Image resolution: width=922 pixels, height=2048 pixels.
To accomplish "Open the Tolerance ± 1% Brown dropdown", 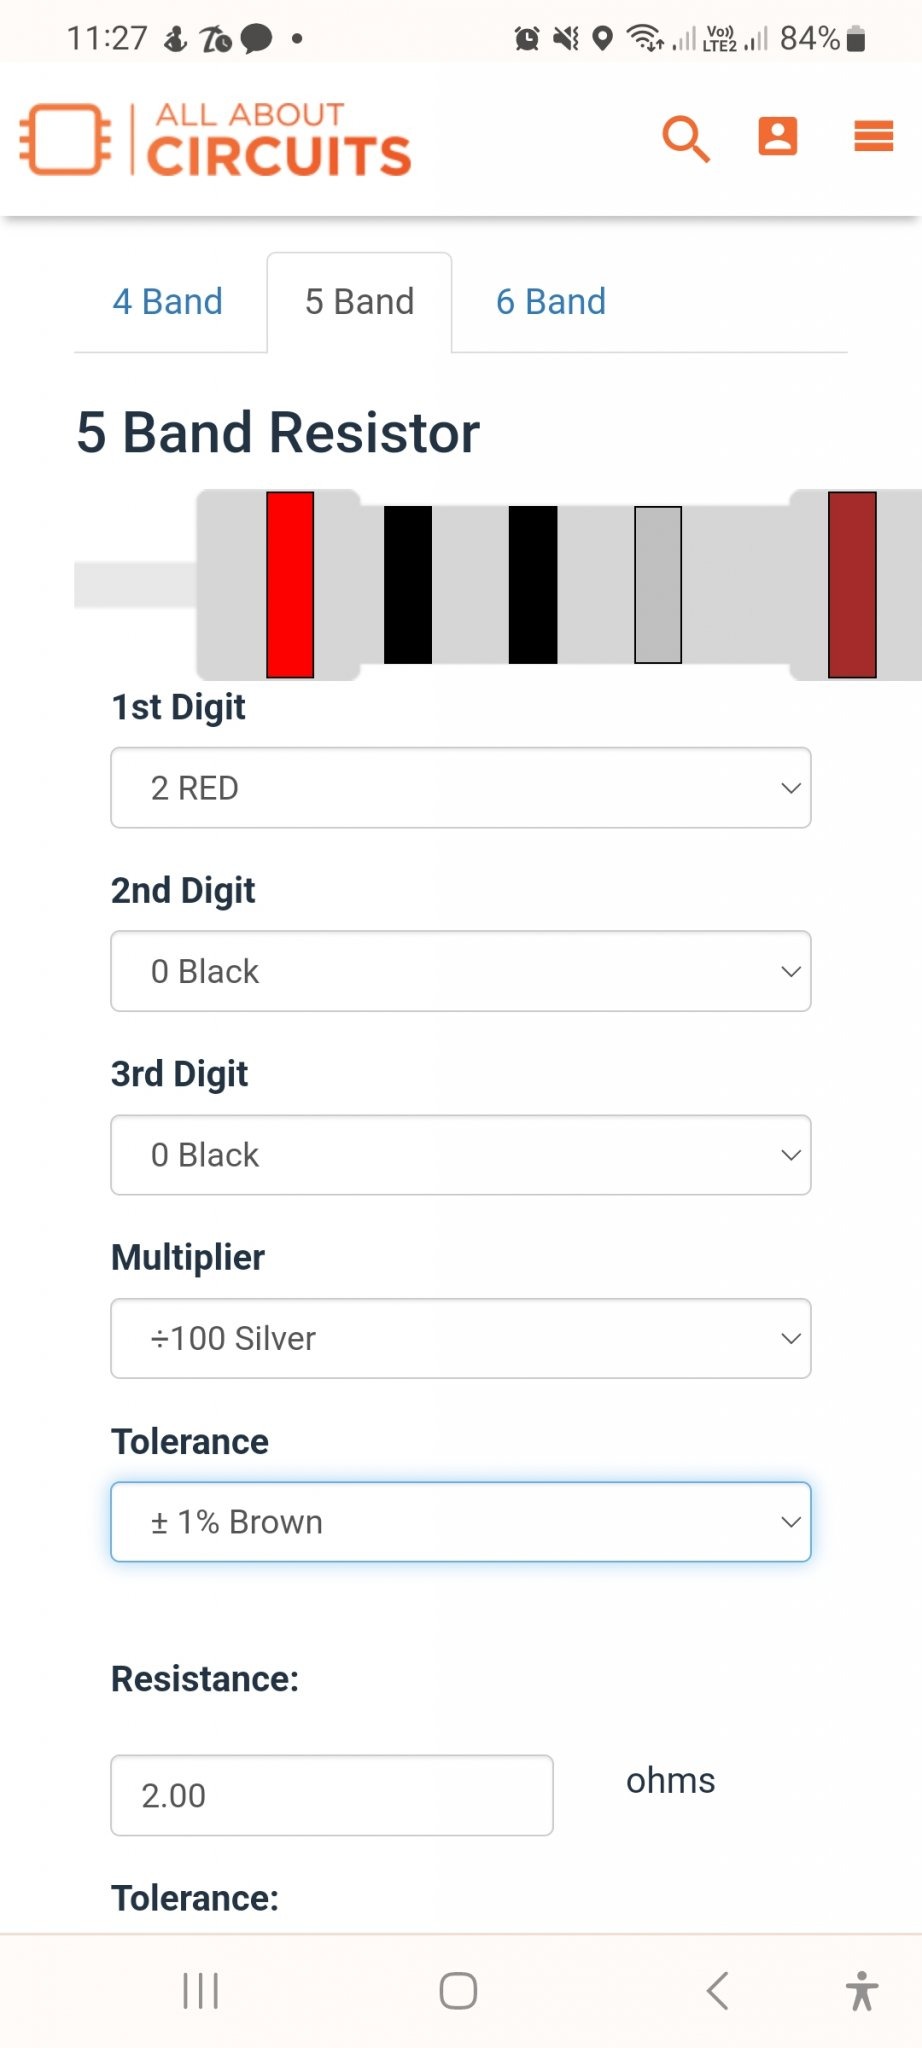I will click(461, 1522).
